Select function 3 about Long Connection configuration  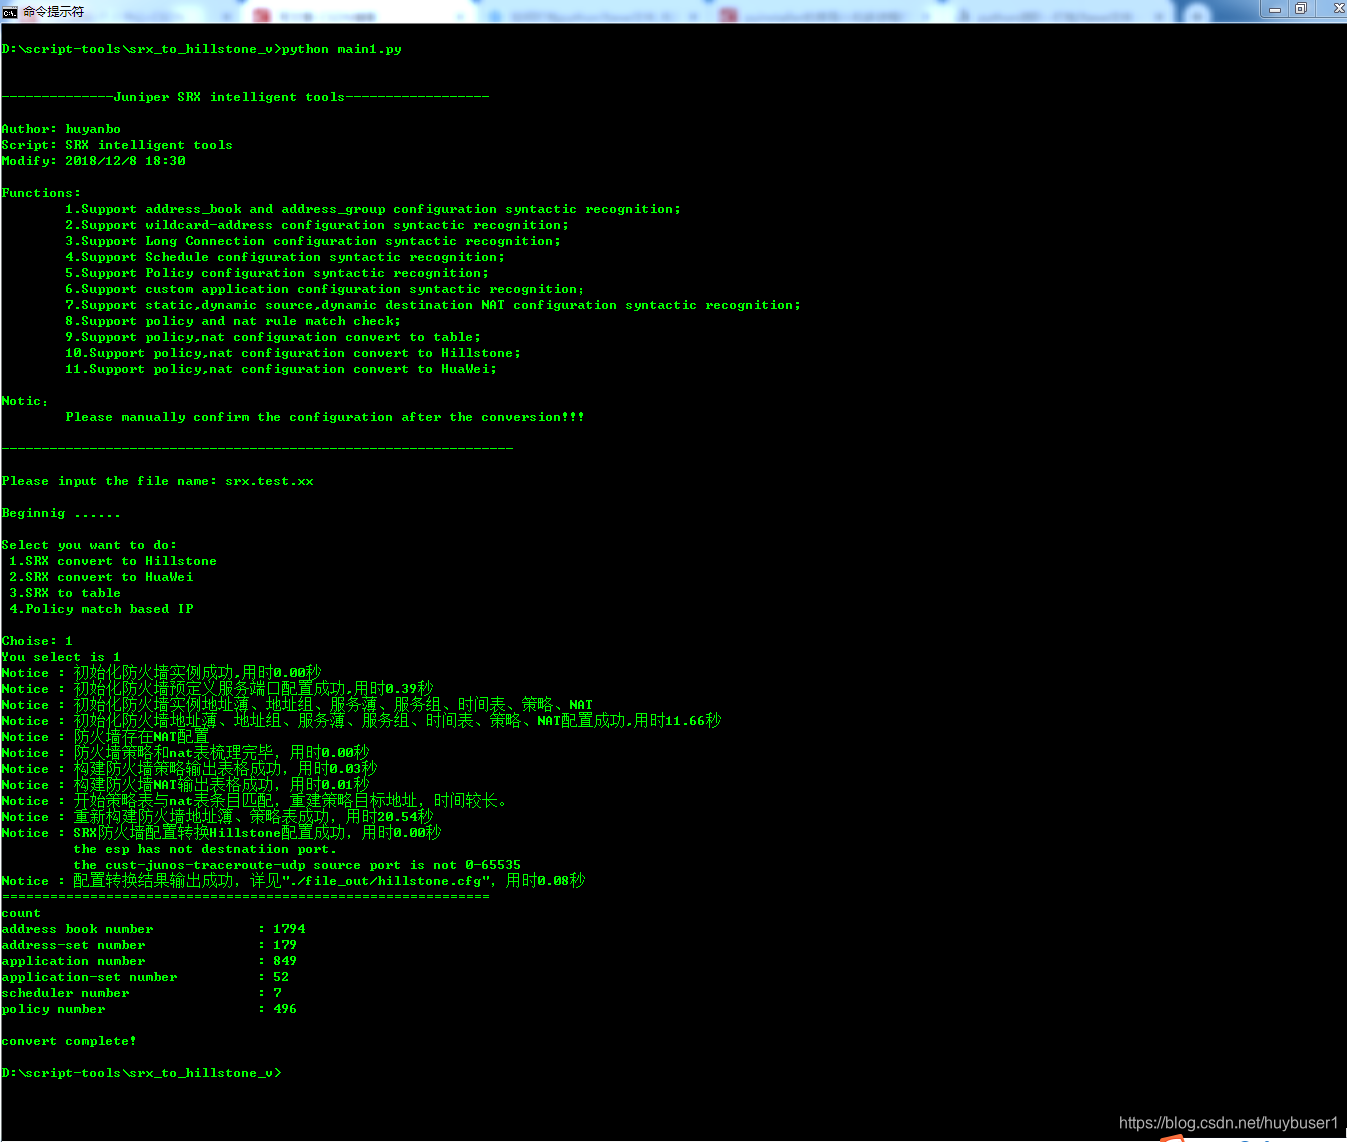tap(313, 241)
